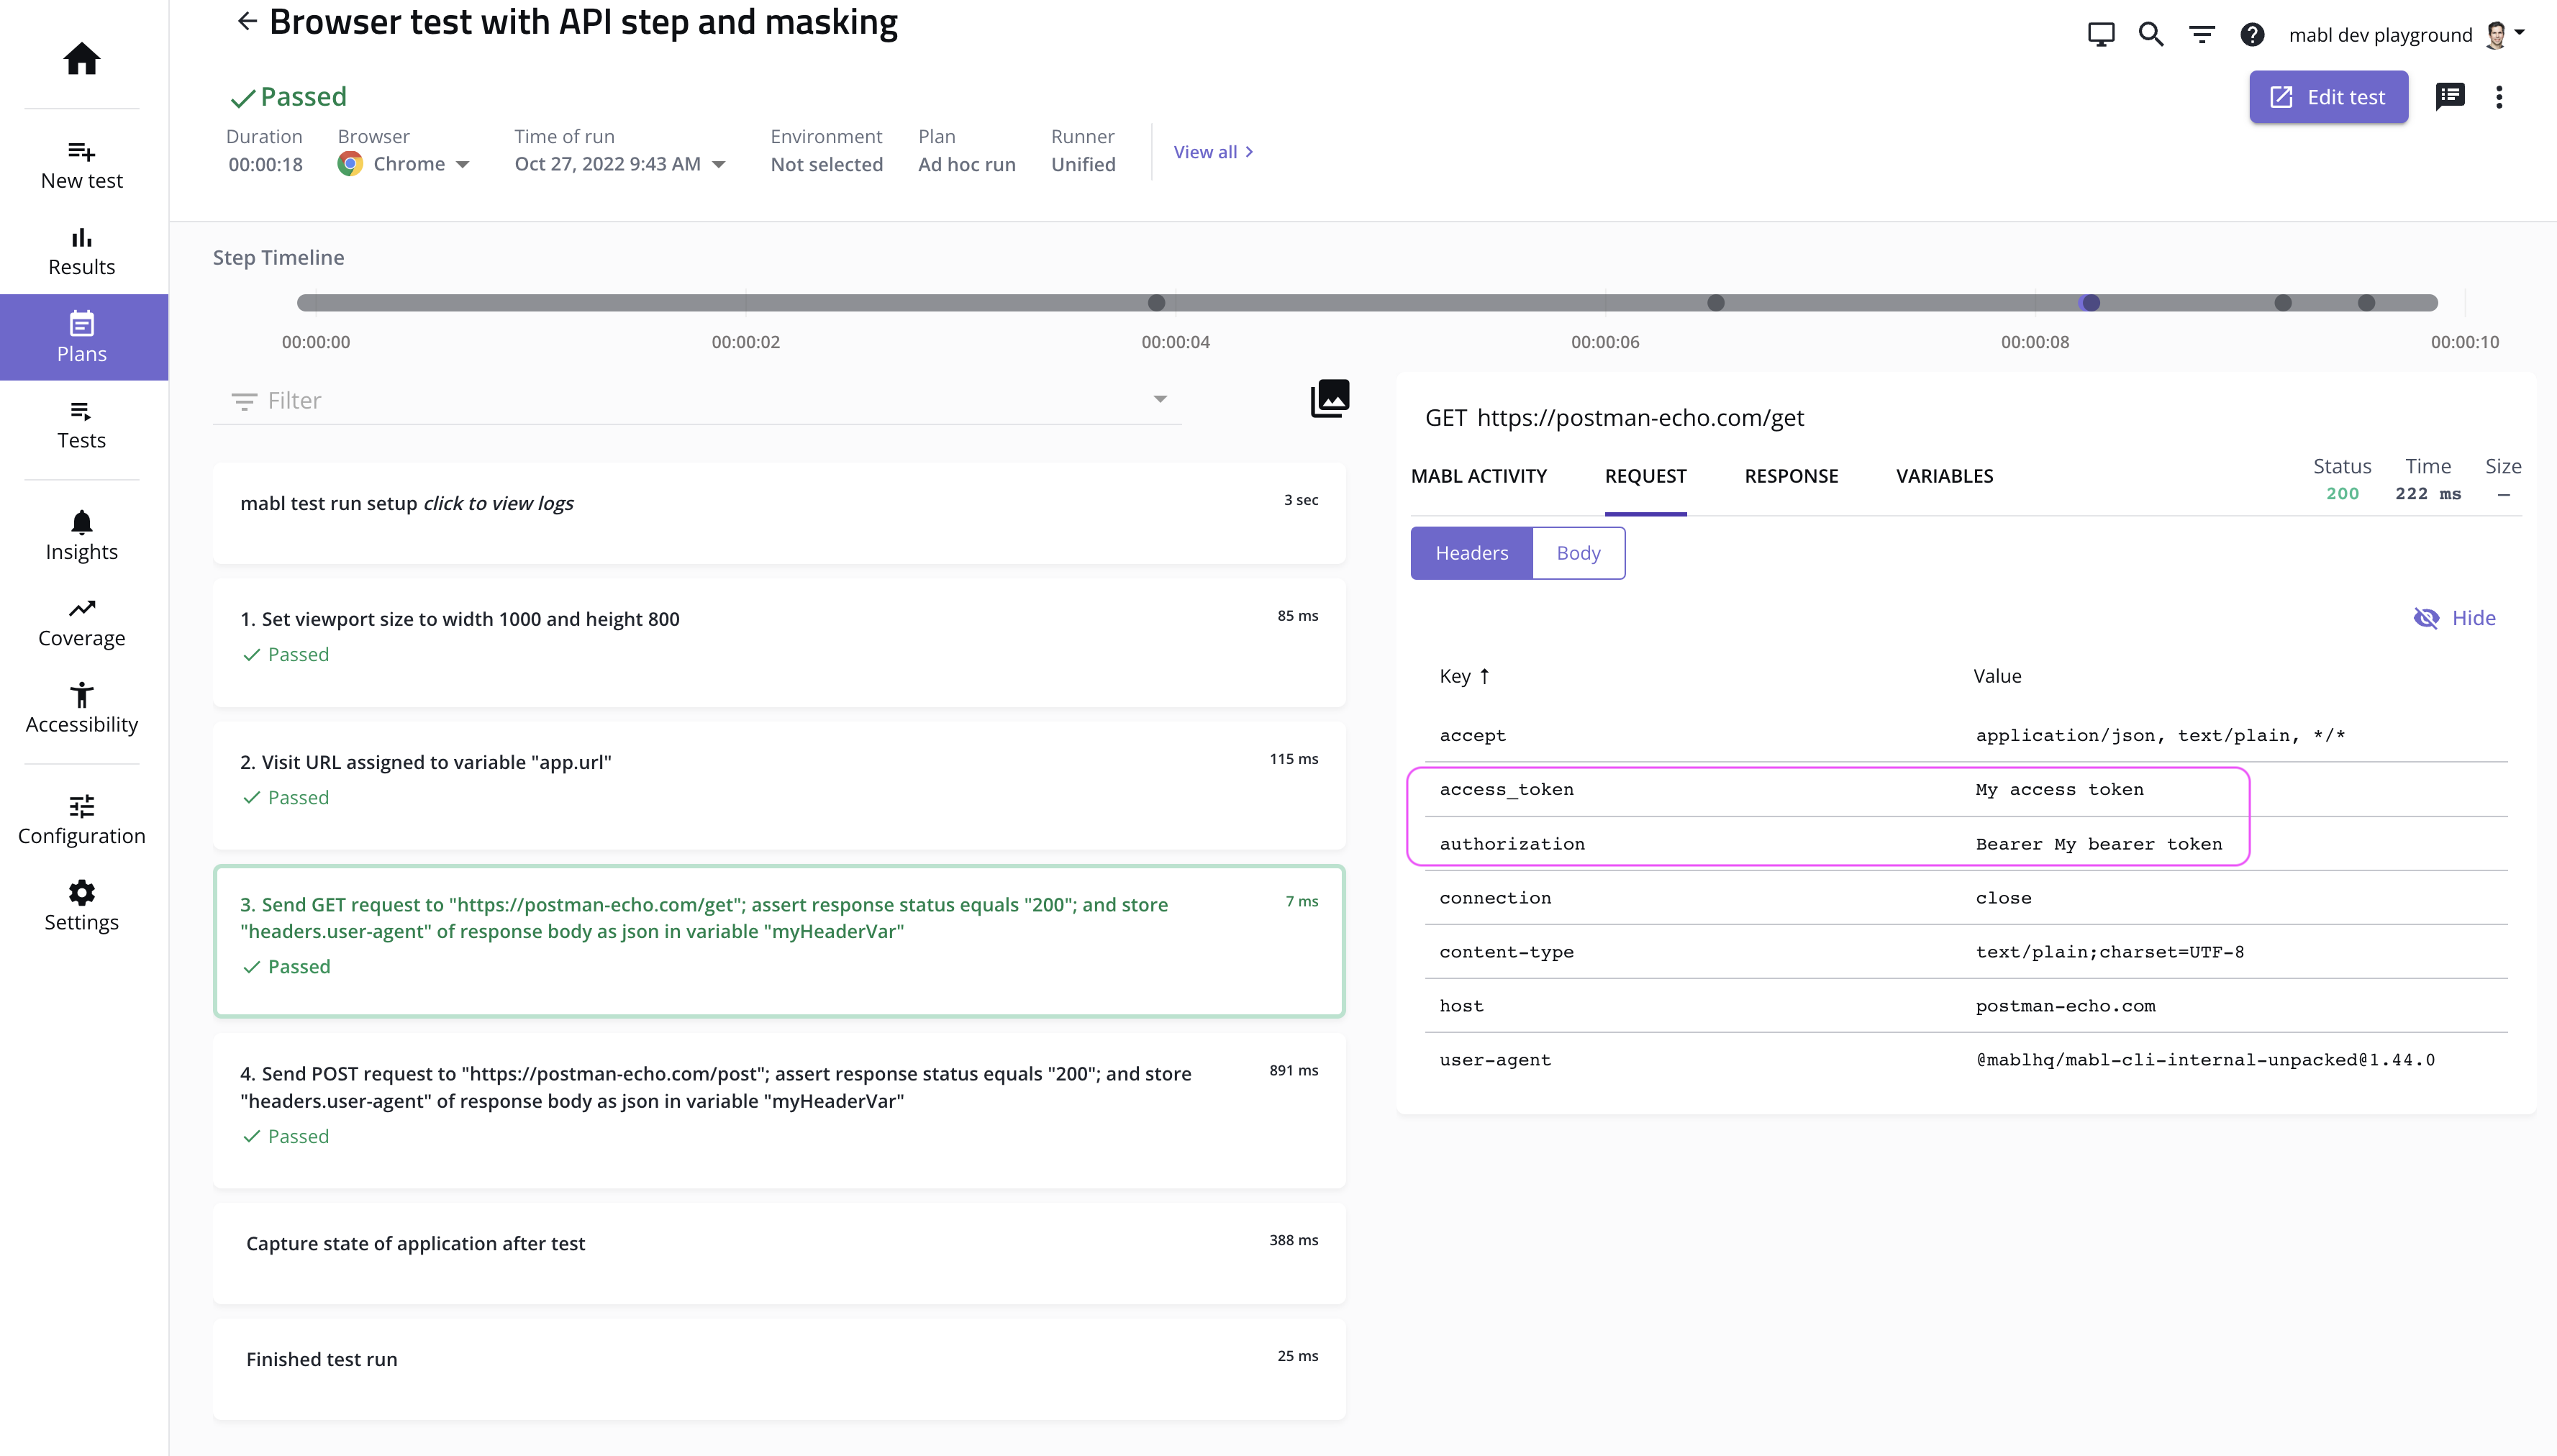Image resolution: width=2557 pixels, height=1456 pixels.
Task: Open the comments icon near Edit test
Action: tap(2449, 97)
